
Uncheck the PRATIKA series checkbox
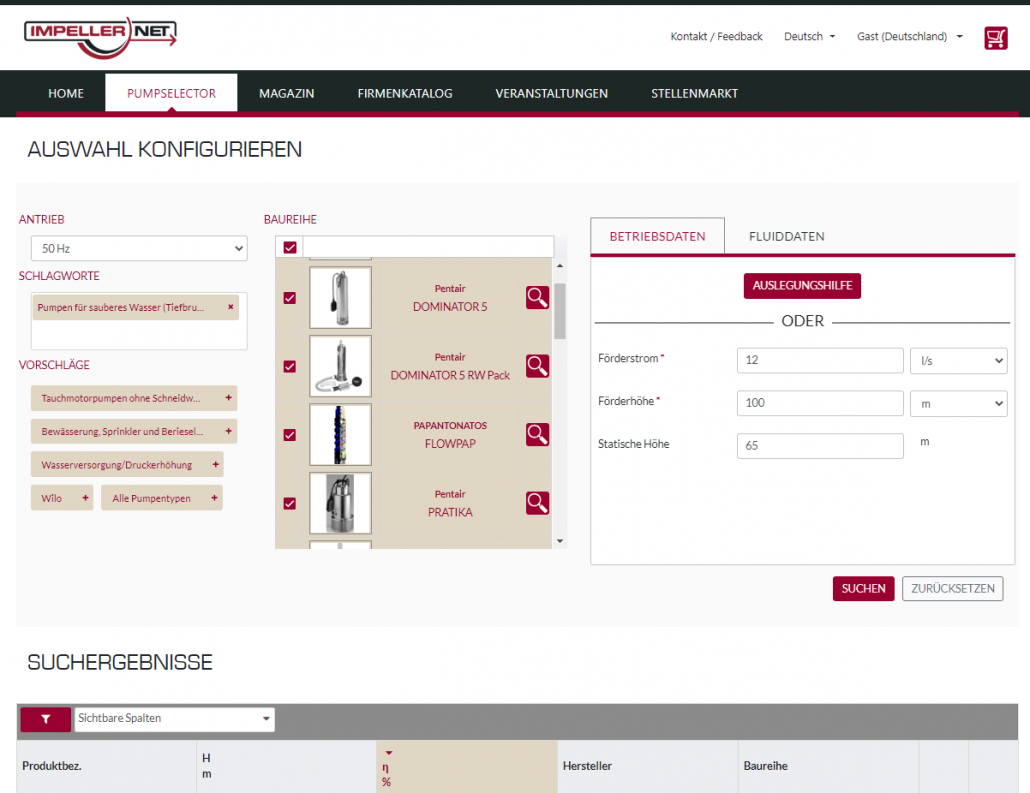click(x=290, y=503)
